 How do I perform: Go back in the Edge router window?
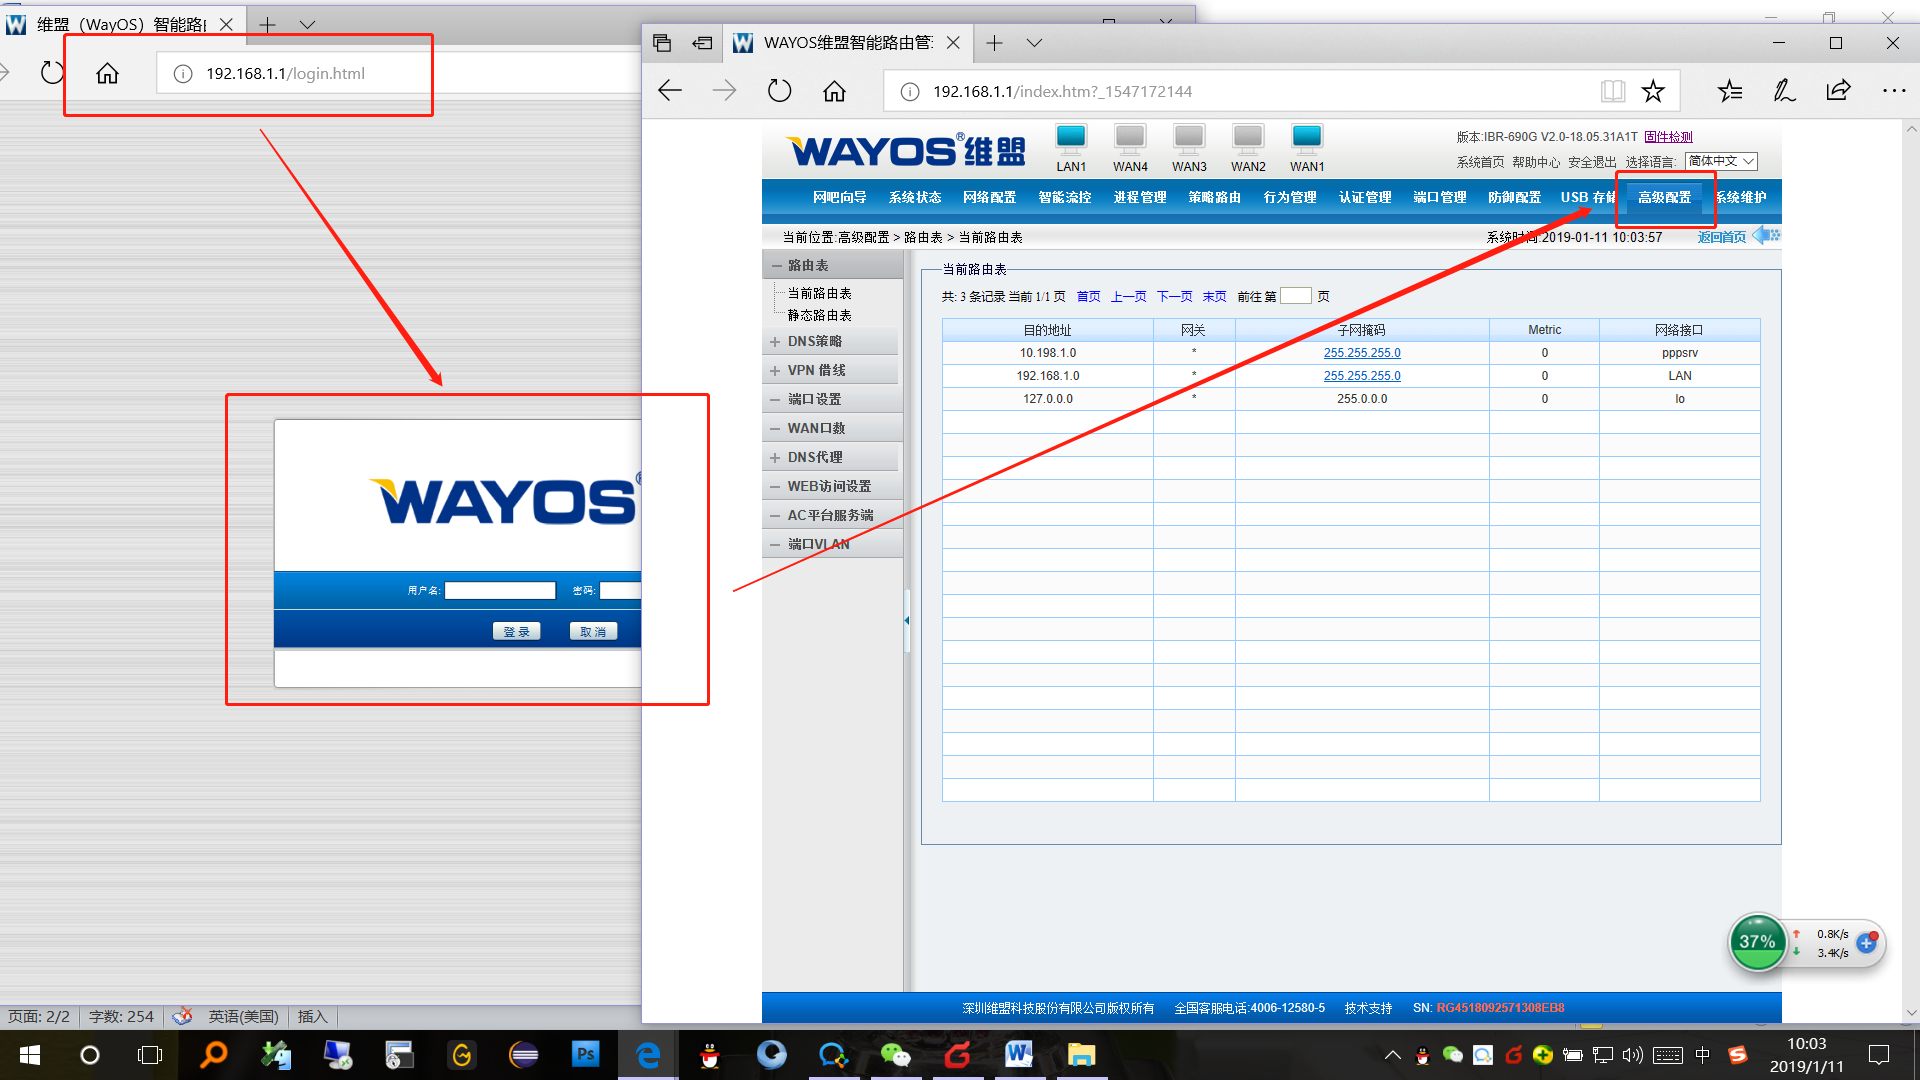[670, 91]
